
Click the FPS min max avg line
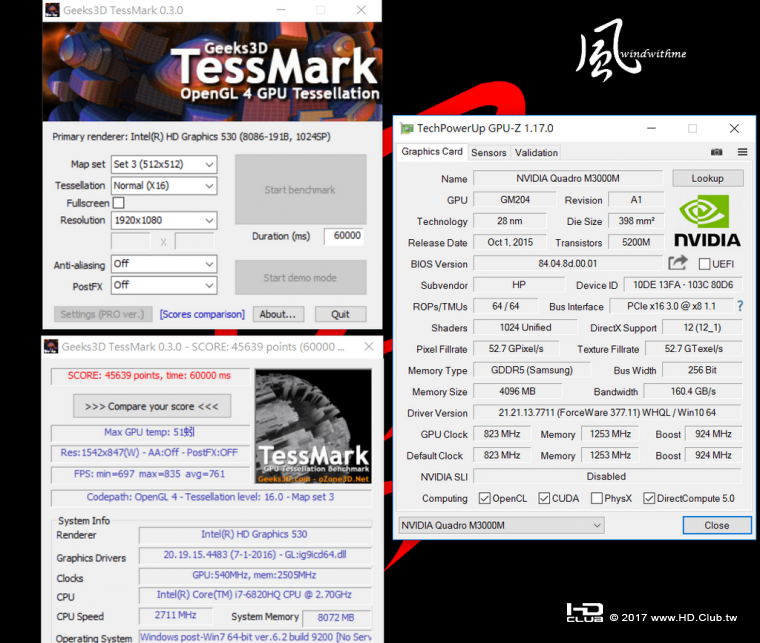[149, 474]
